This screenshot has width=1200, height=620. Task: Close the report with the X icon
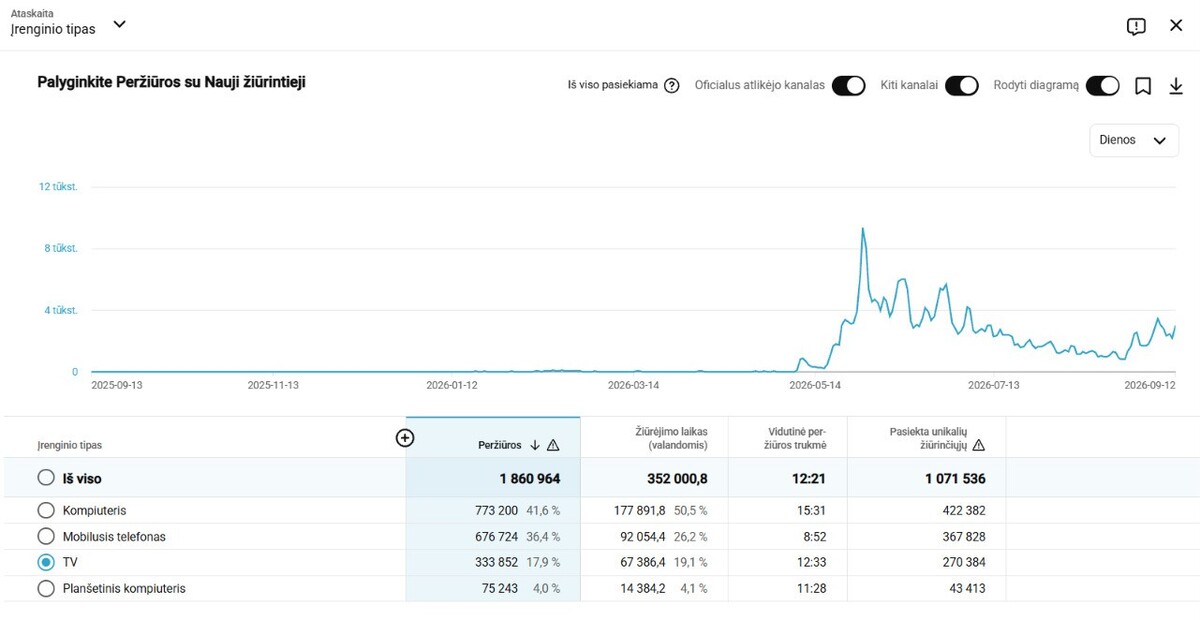(x=1176, y=25)
